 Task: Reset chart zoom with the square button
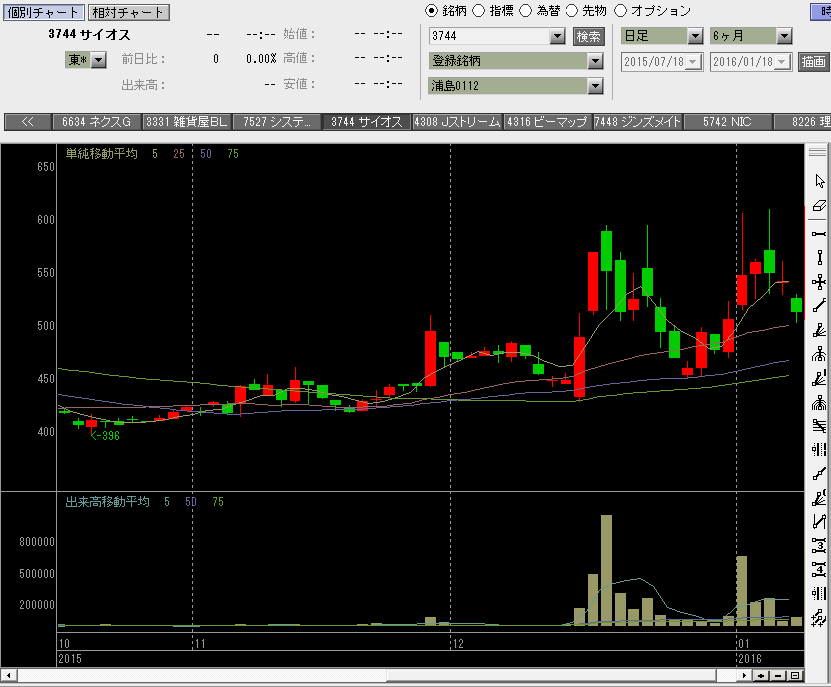point(795,675)
